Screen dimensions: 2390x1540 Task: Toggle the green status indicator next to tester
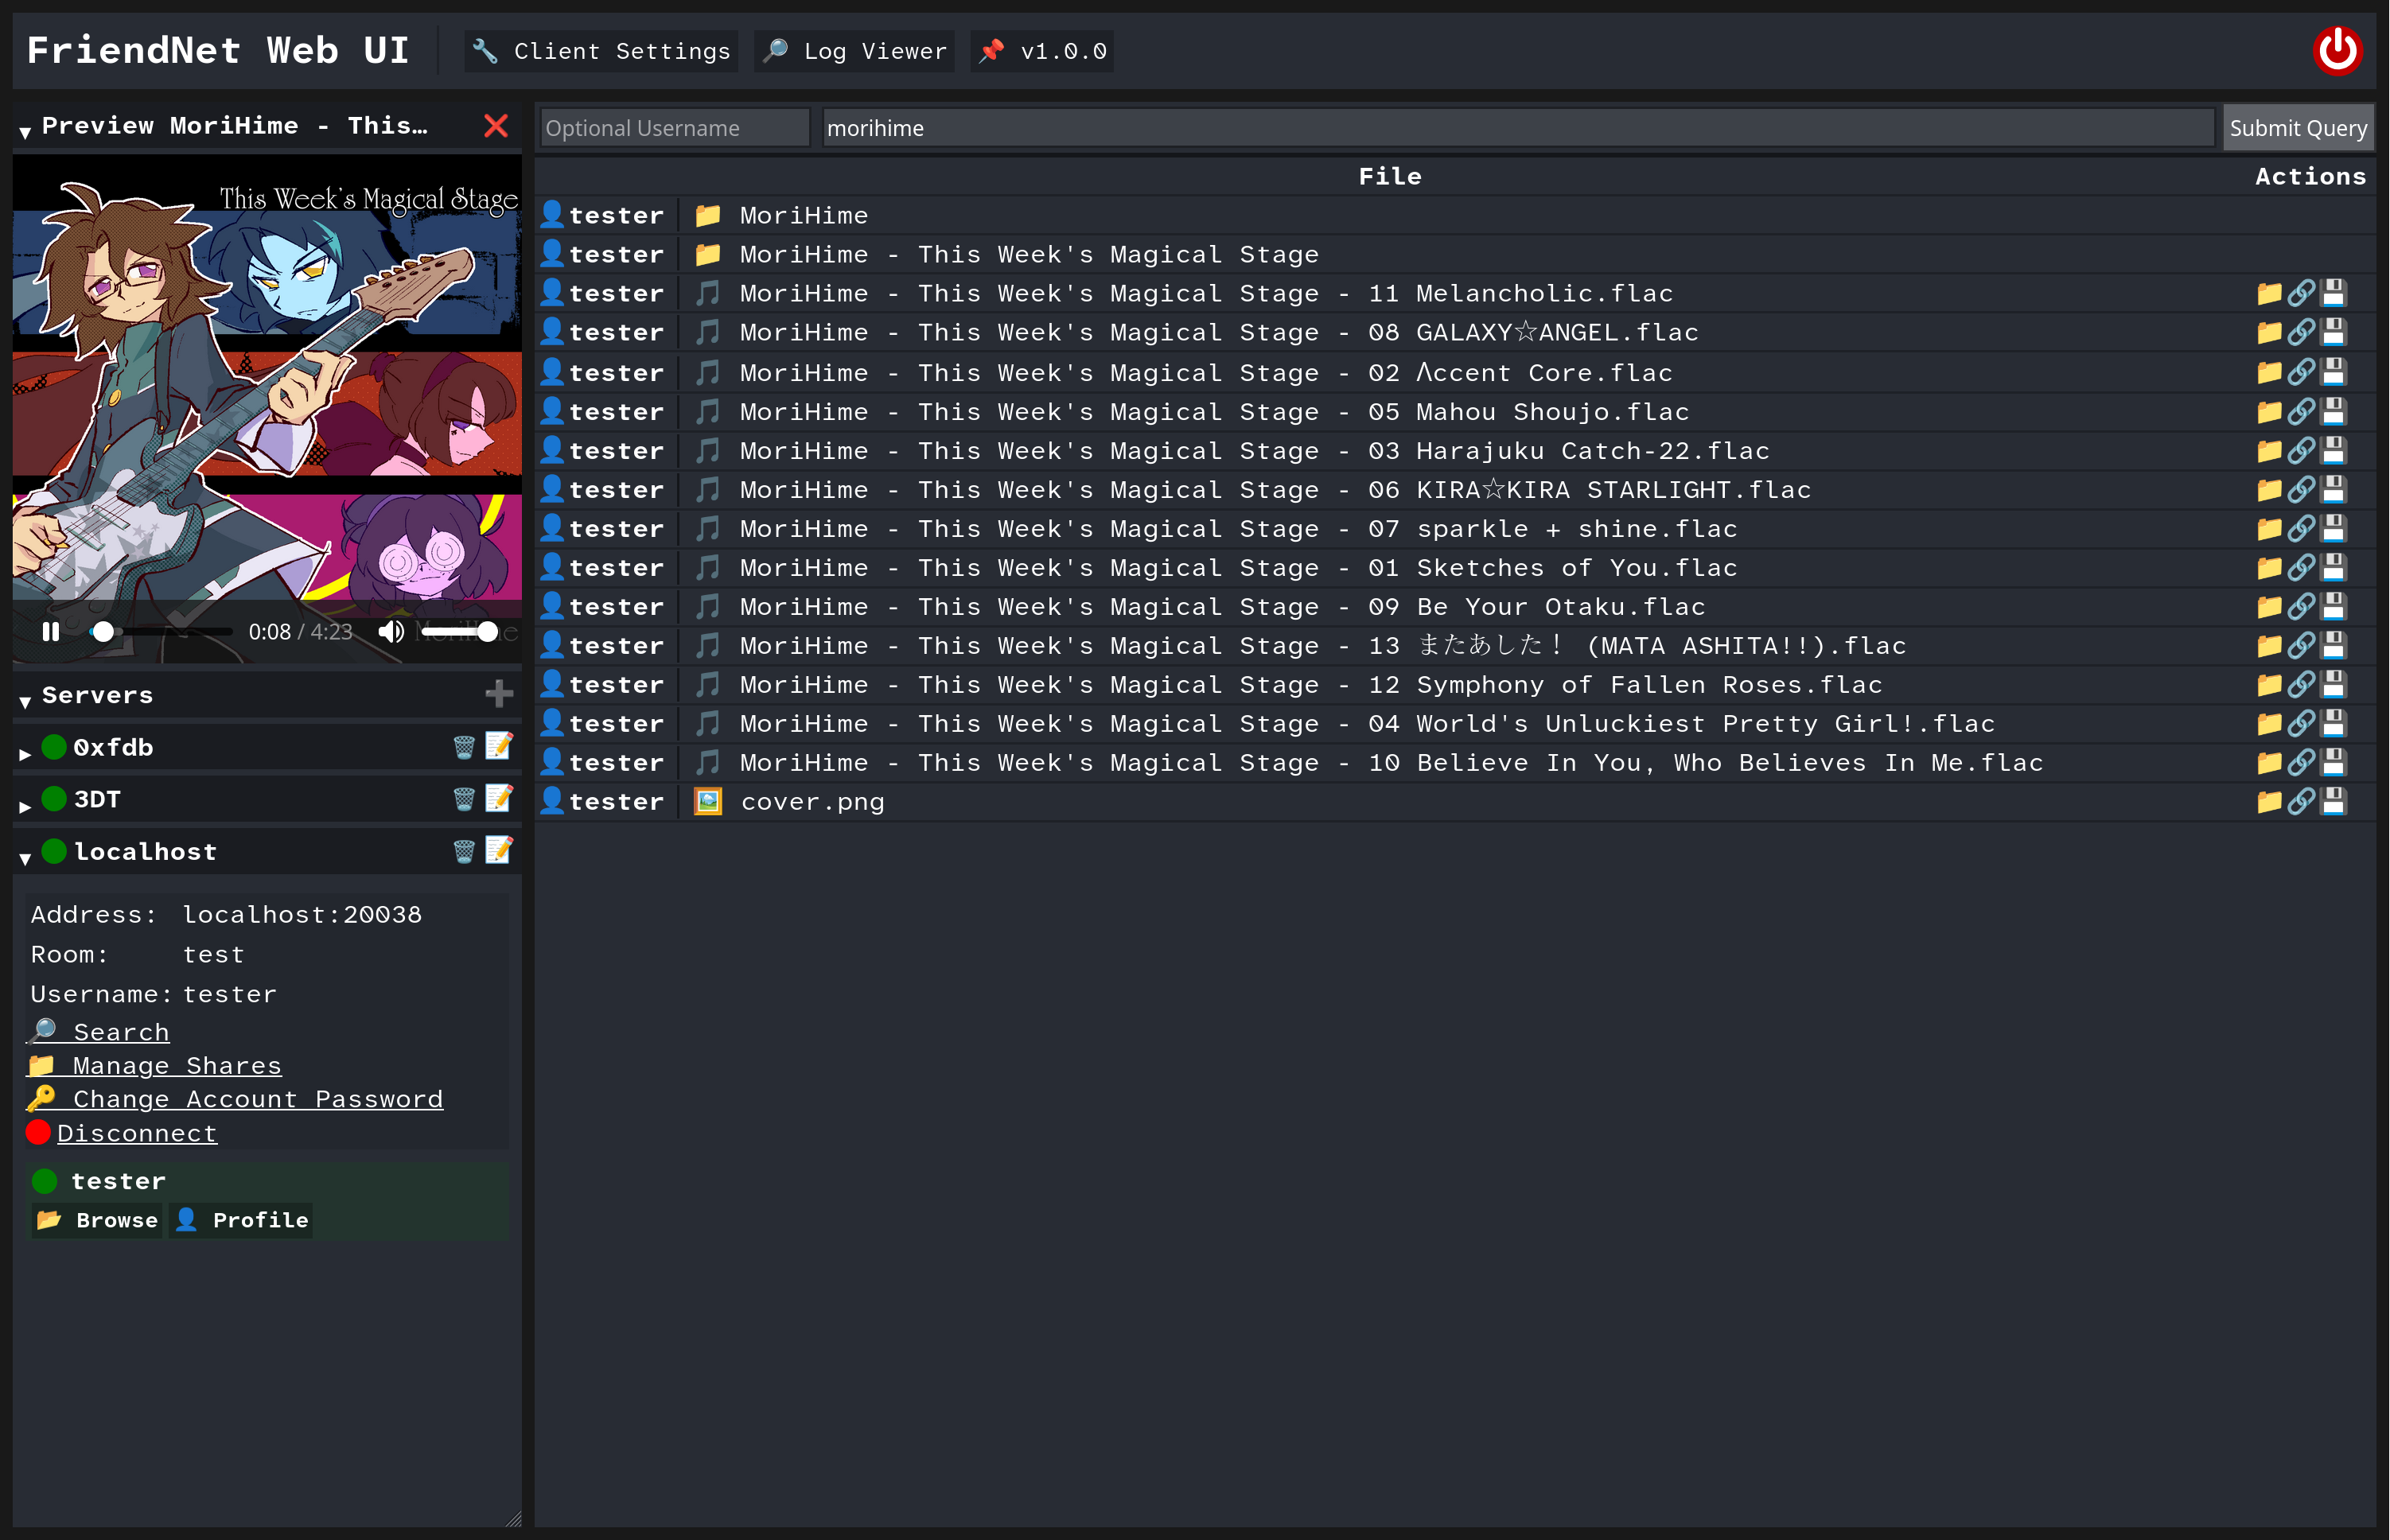pyautogui.click(x=44, y=1180)
